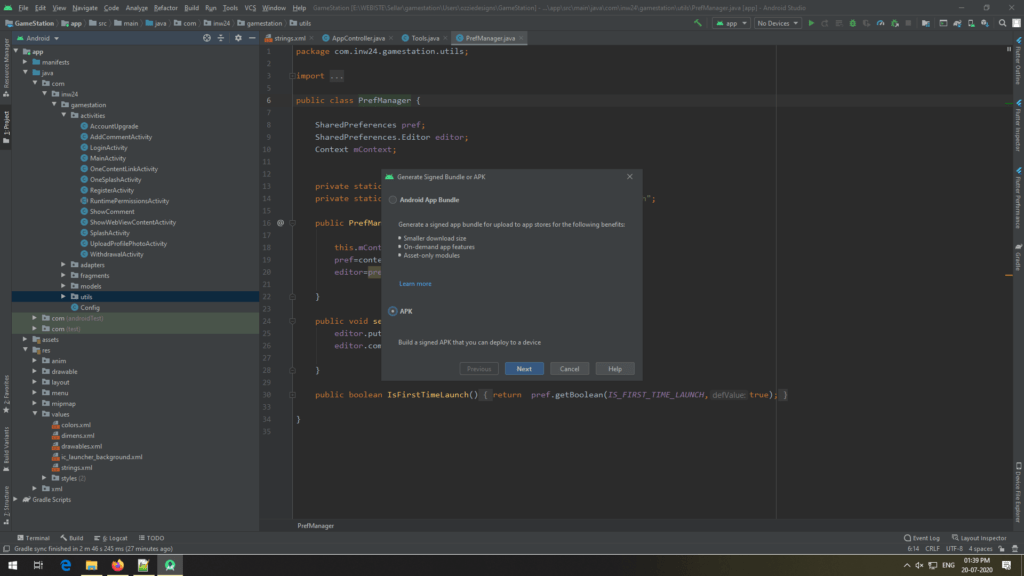1024x576 pixels.
Task: Open the Android project view dropdown
Action: 39,39
